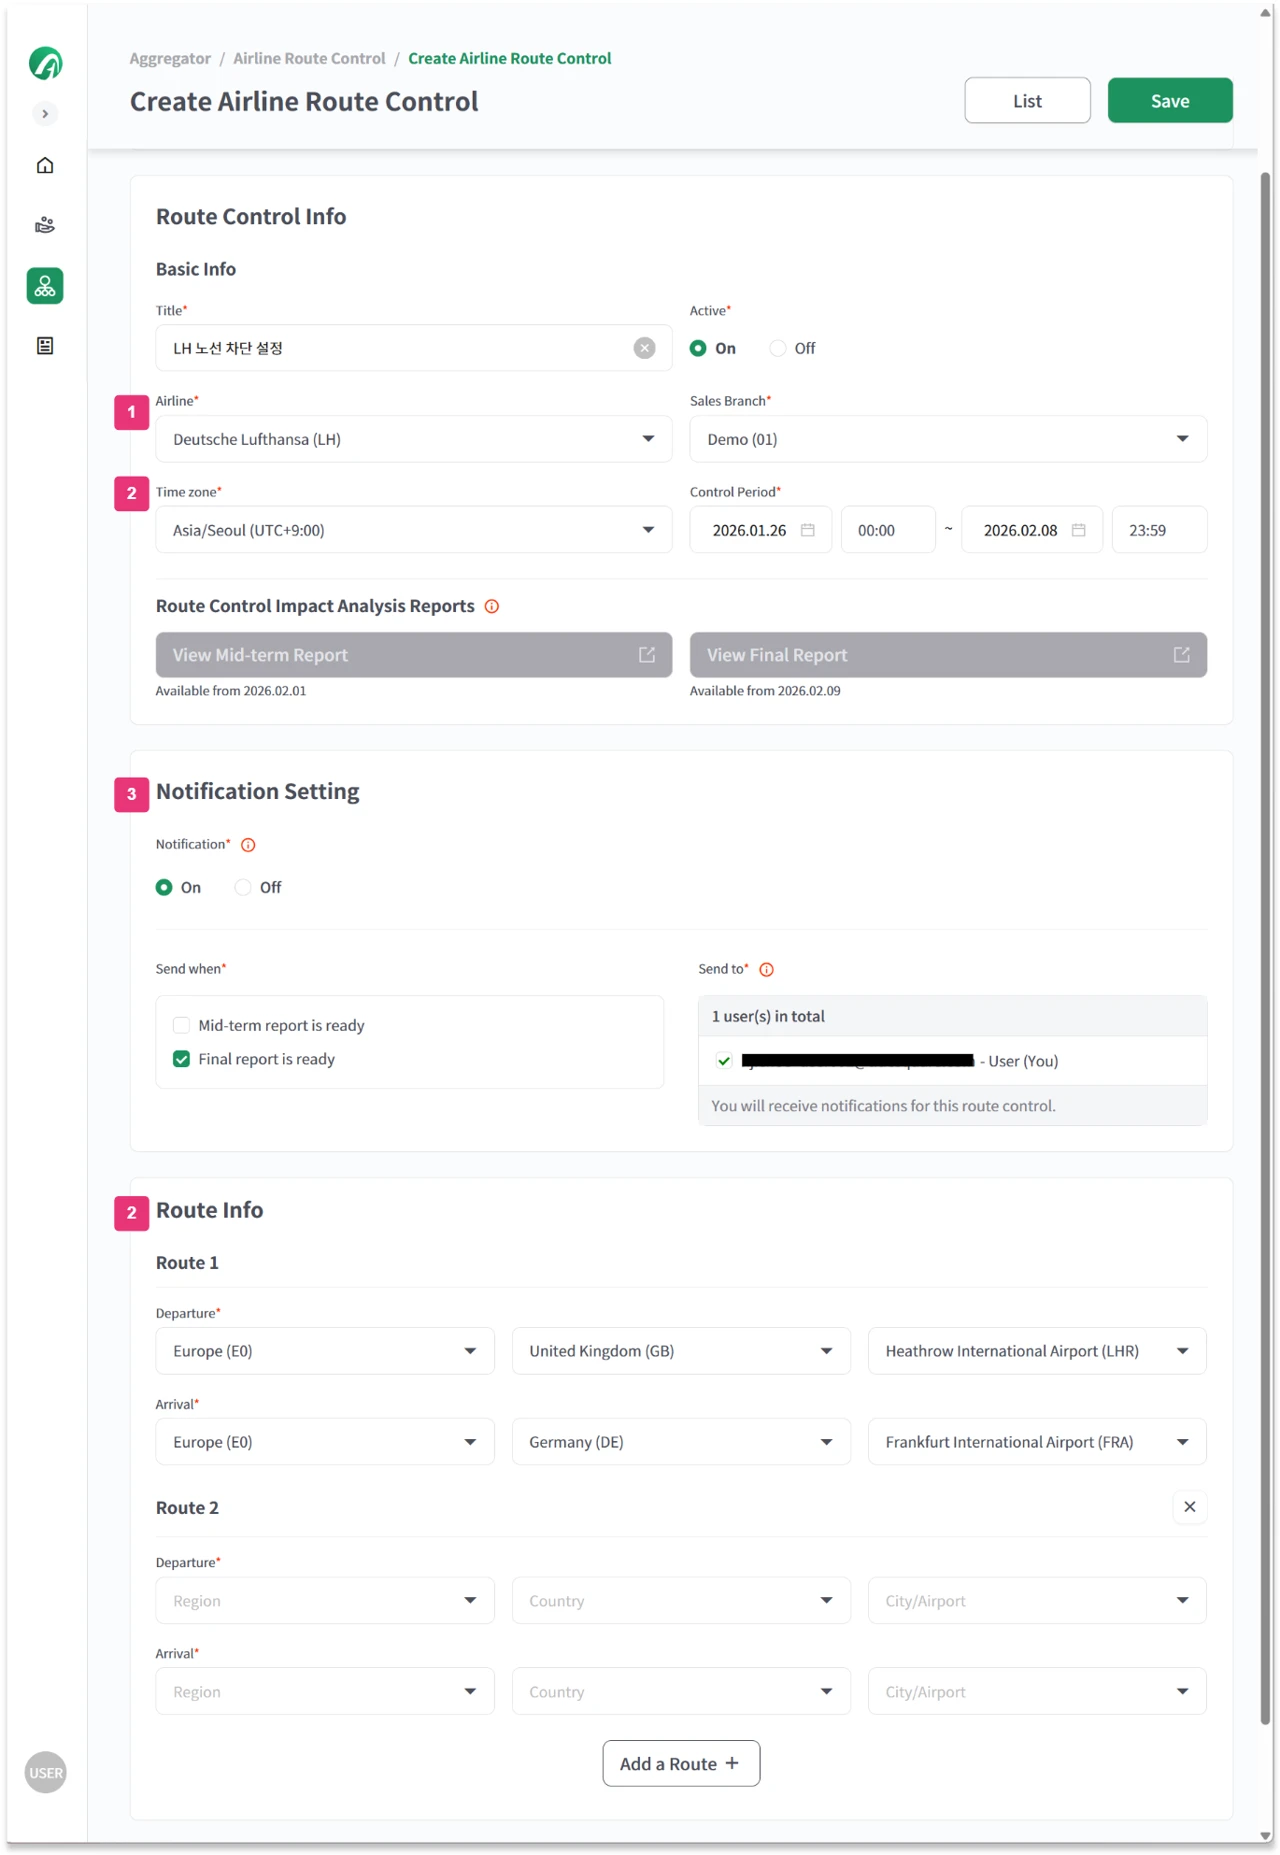This screenshot has height=1855, width=1280.
Task: Click the List button
Action: click(x=1027, y=101)
